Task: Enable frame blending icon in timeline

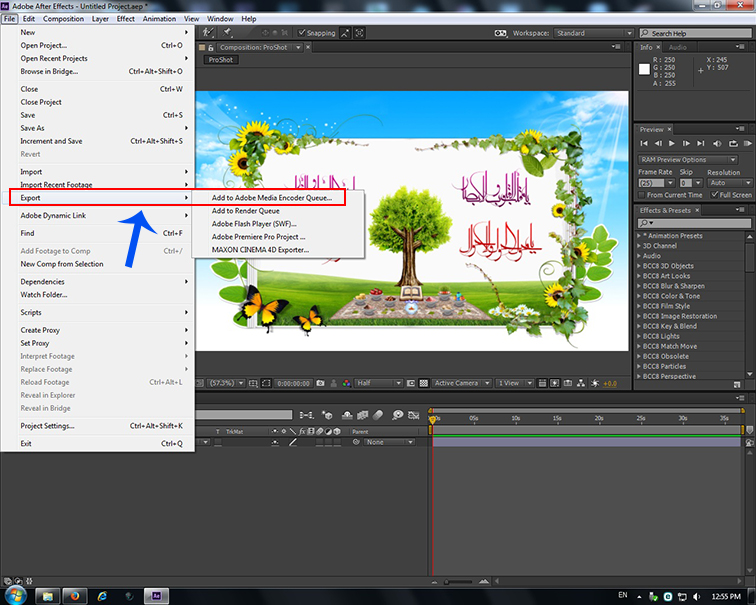Action: (x=362, y=415)
